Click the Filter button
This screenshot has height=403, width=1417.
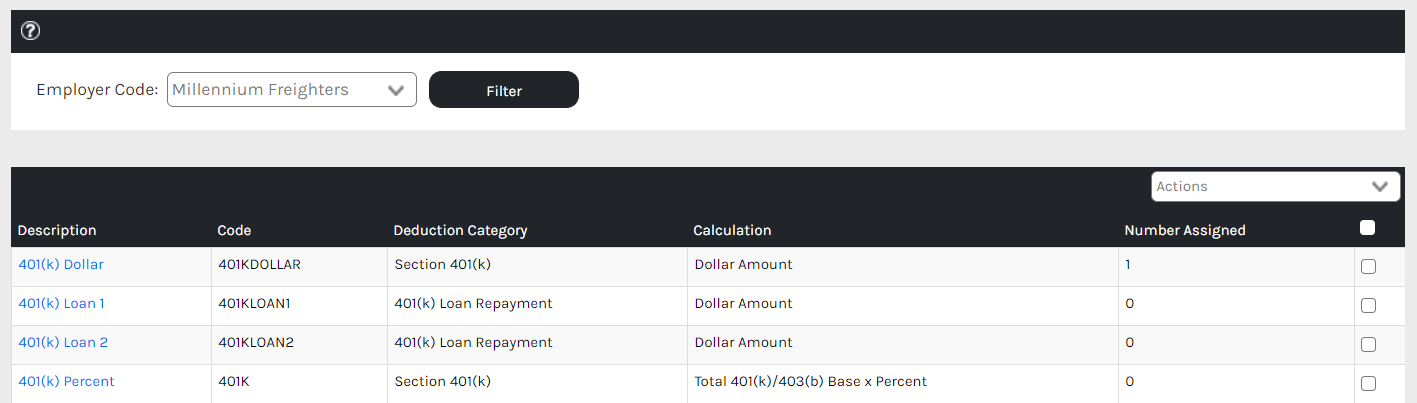point(504,90)
